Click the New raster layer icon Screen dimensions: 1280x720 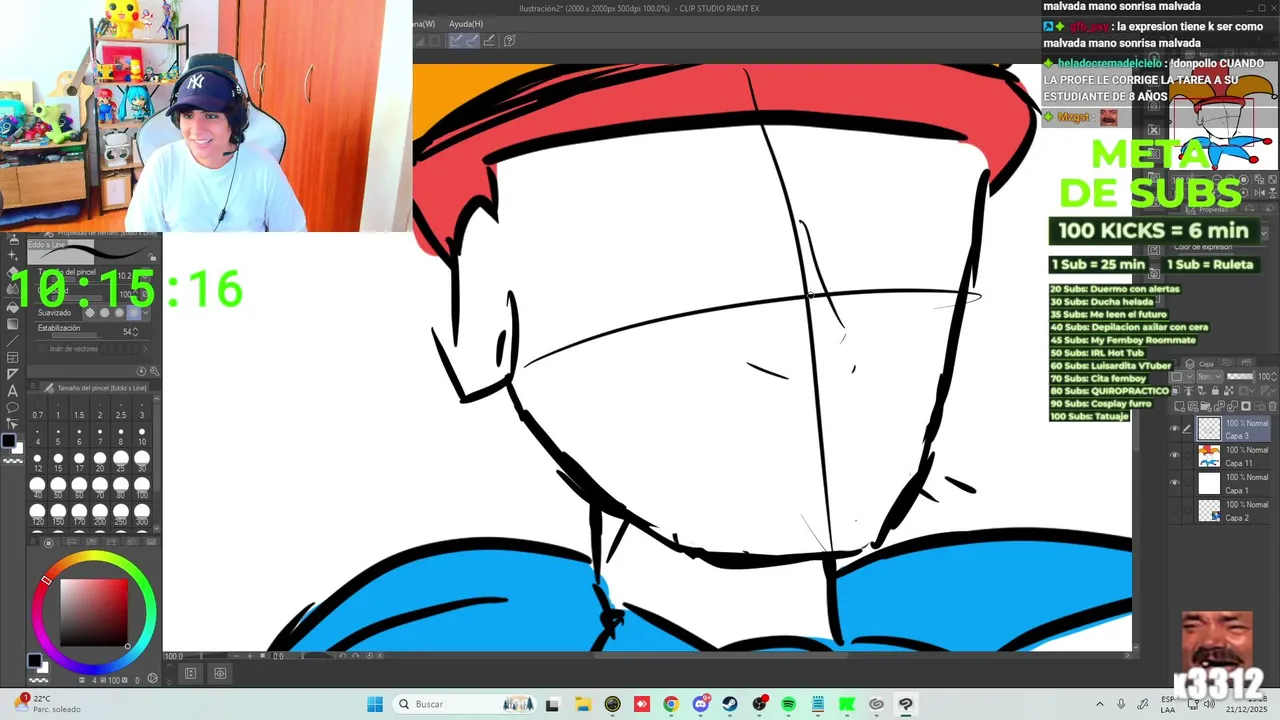[x=1179, y=406]
